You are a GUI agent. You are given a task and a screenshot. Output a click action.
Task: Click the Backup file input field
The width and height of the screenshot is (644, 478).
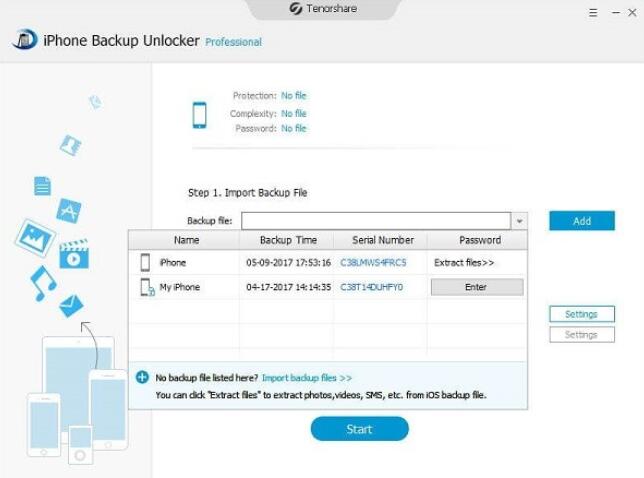(x=376, y=221)
